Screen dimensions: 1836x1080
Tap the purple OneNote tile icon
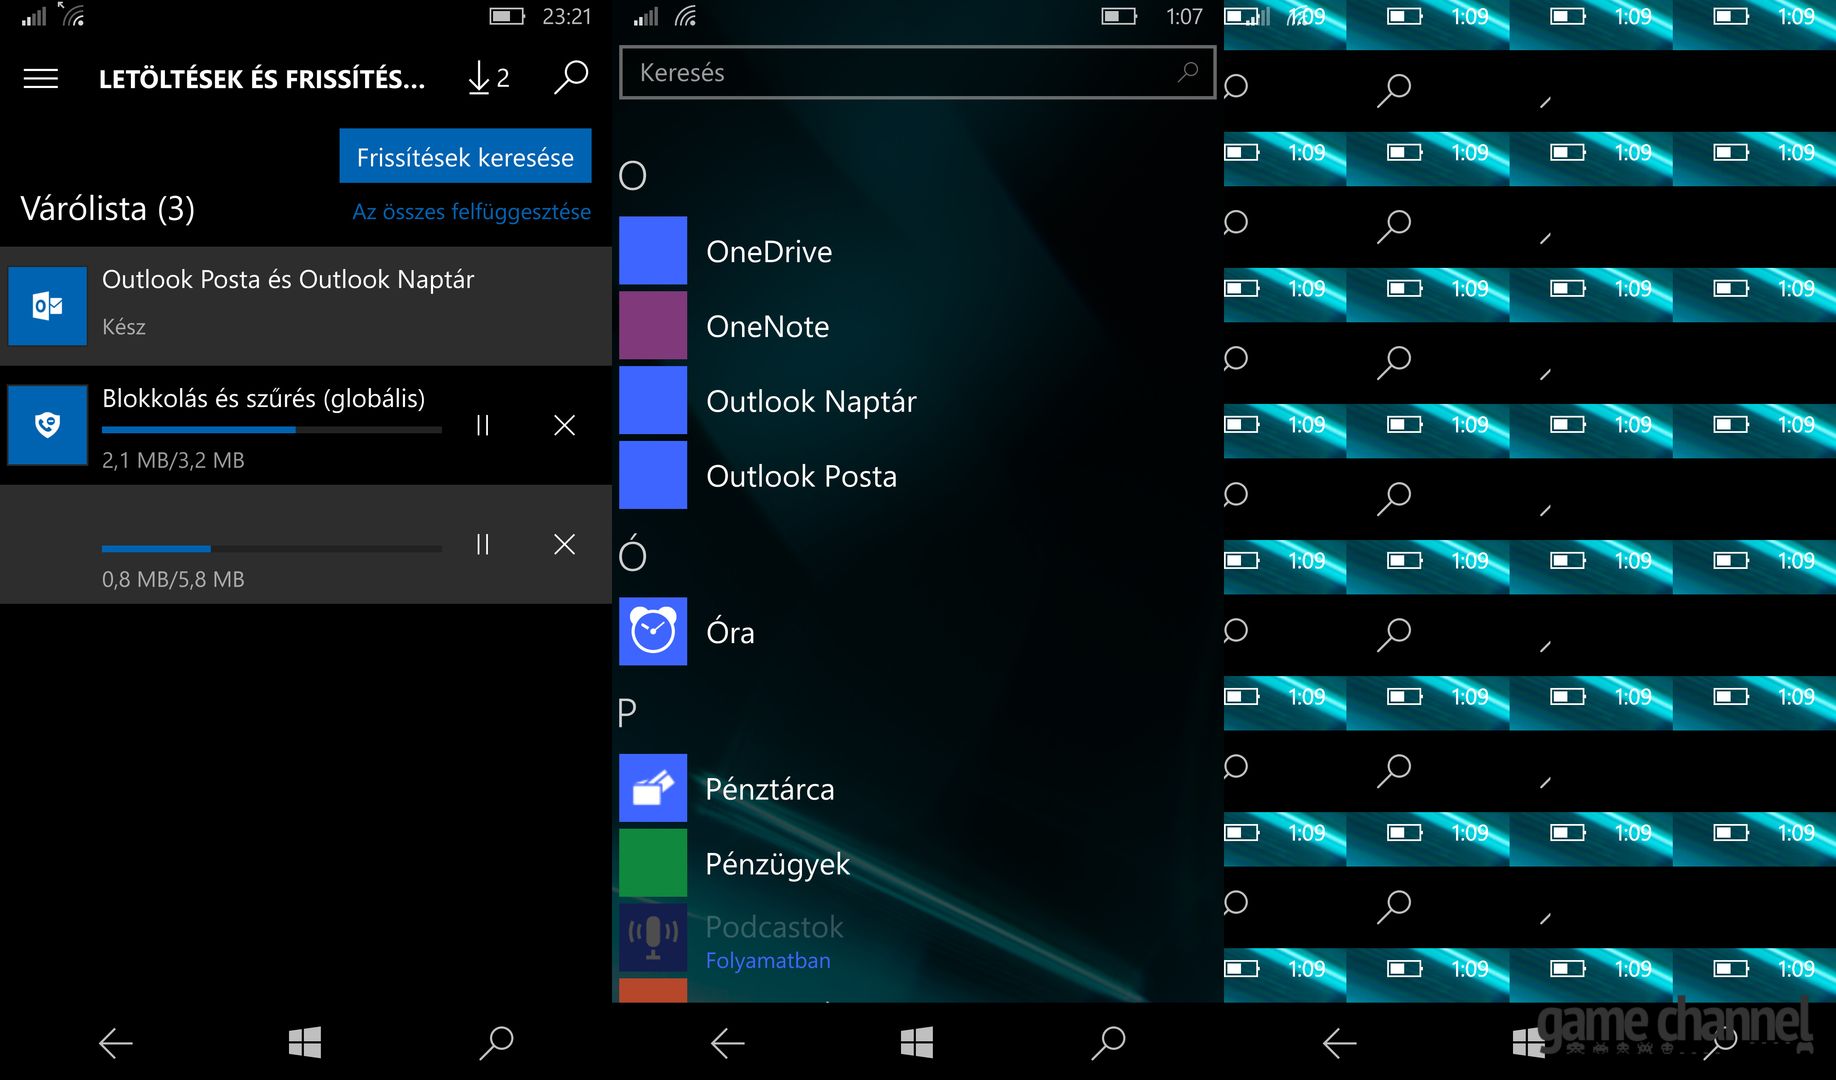(x=653, y=326)
